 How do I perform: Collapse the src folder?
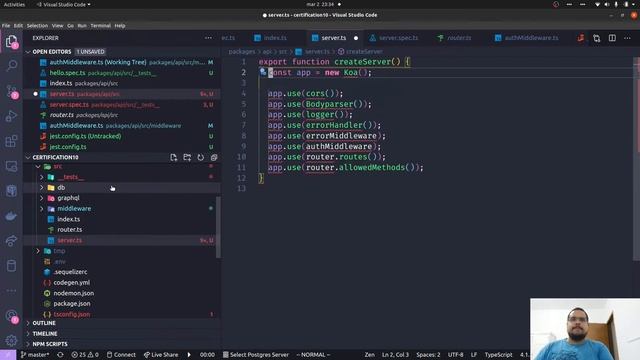click(x=38, y=167)
